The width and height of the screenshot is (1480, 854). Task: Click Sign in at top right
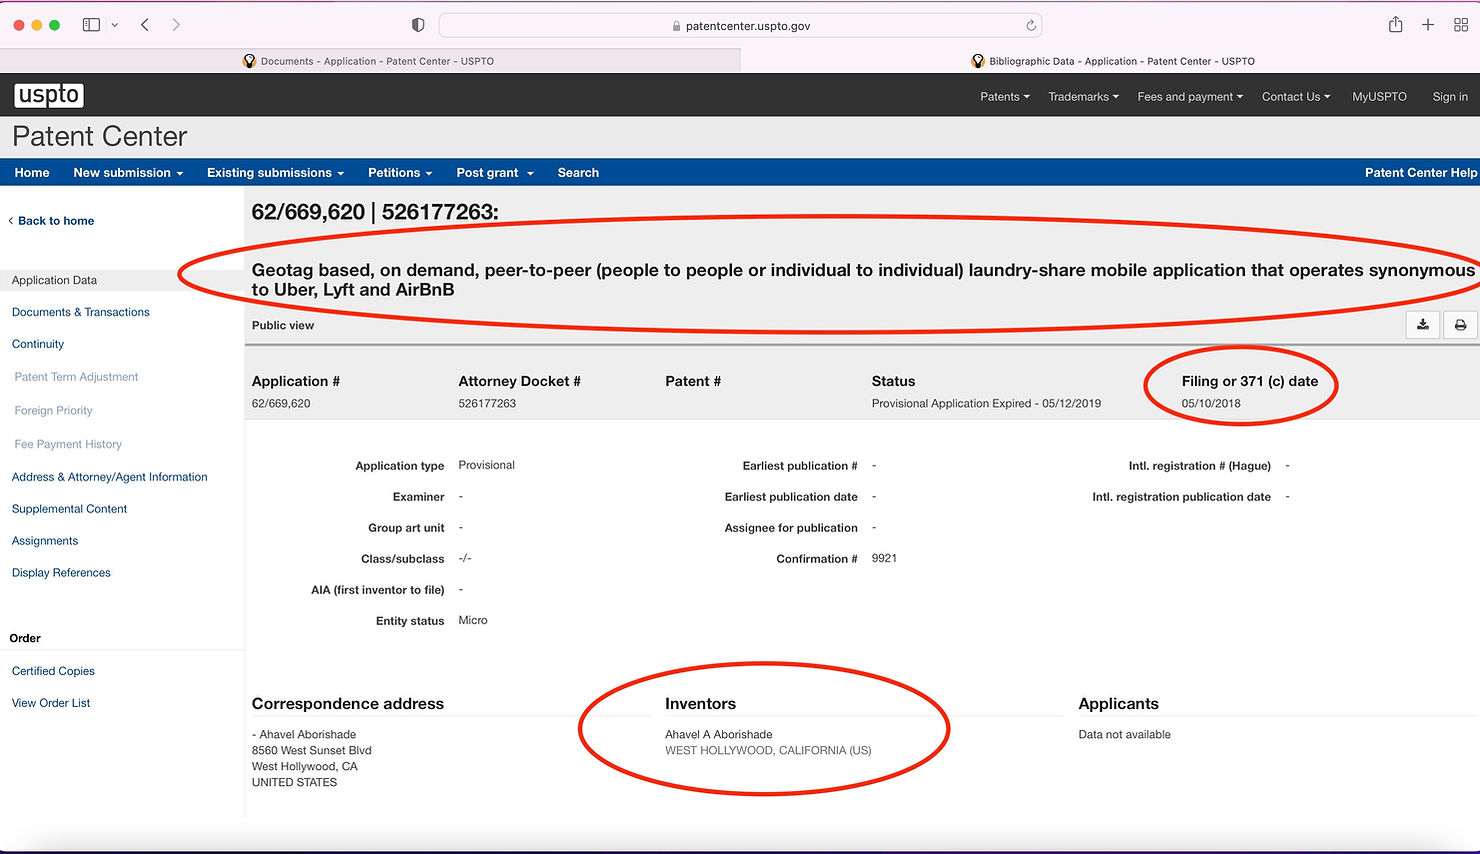tap(1450, 97)
